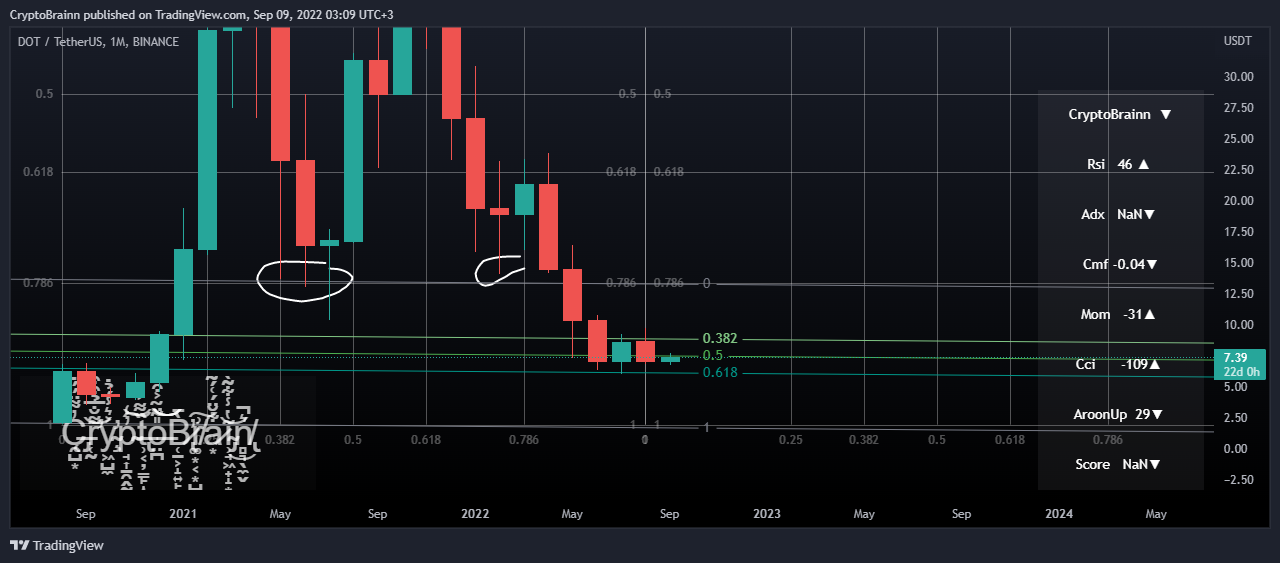Screen dimensions: 1280x563
Task: Click the 2021 time axis label
Action: pyautogui.click(x=183, y=514)
